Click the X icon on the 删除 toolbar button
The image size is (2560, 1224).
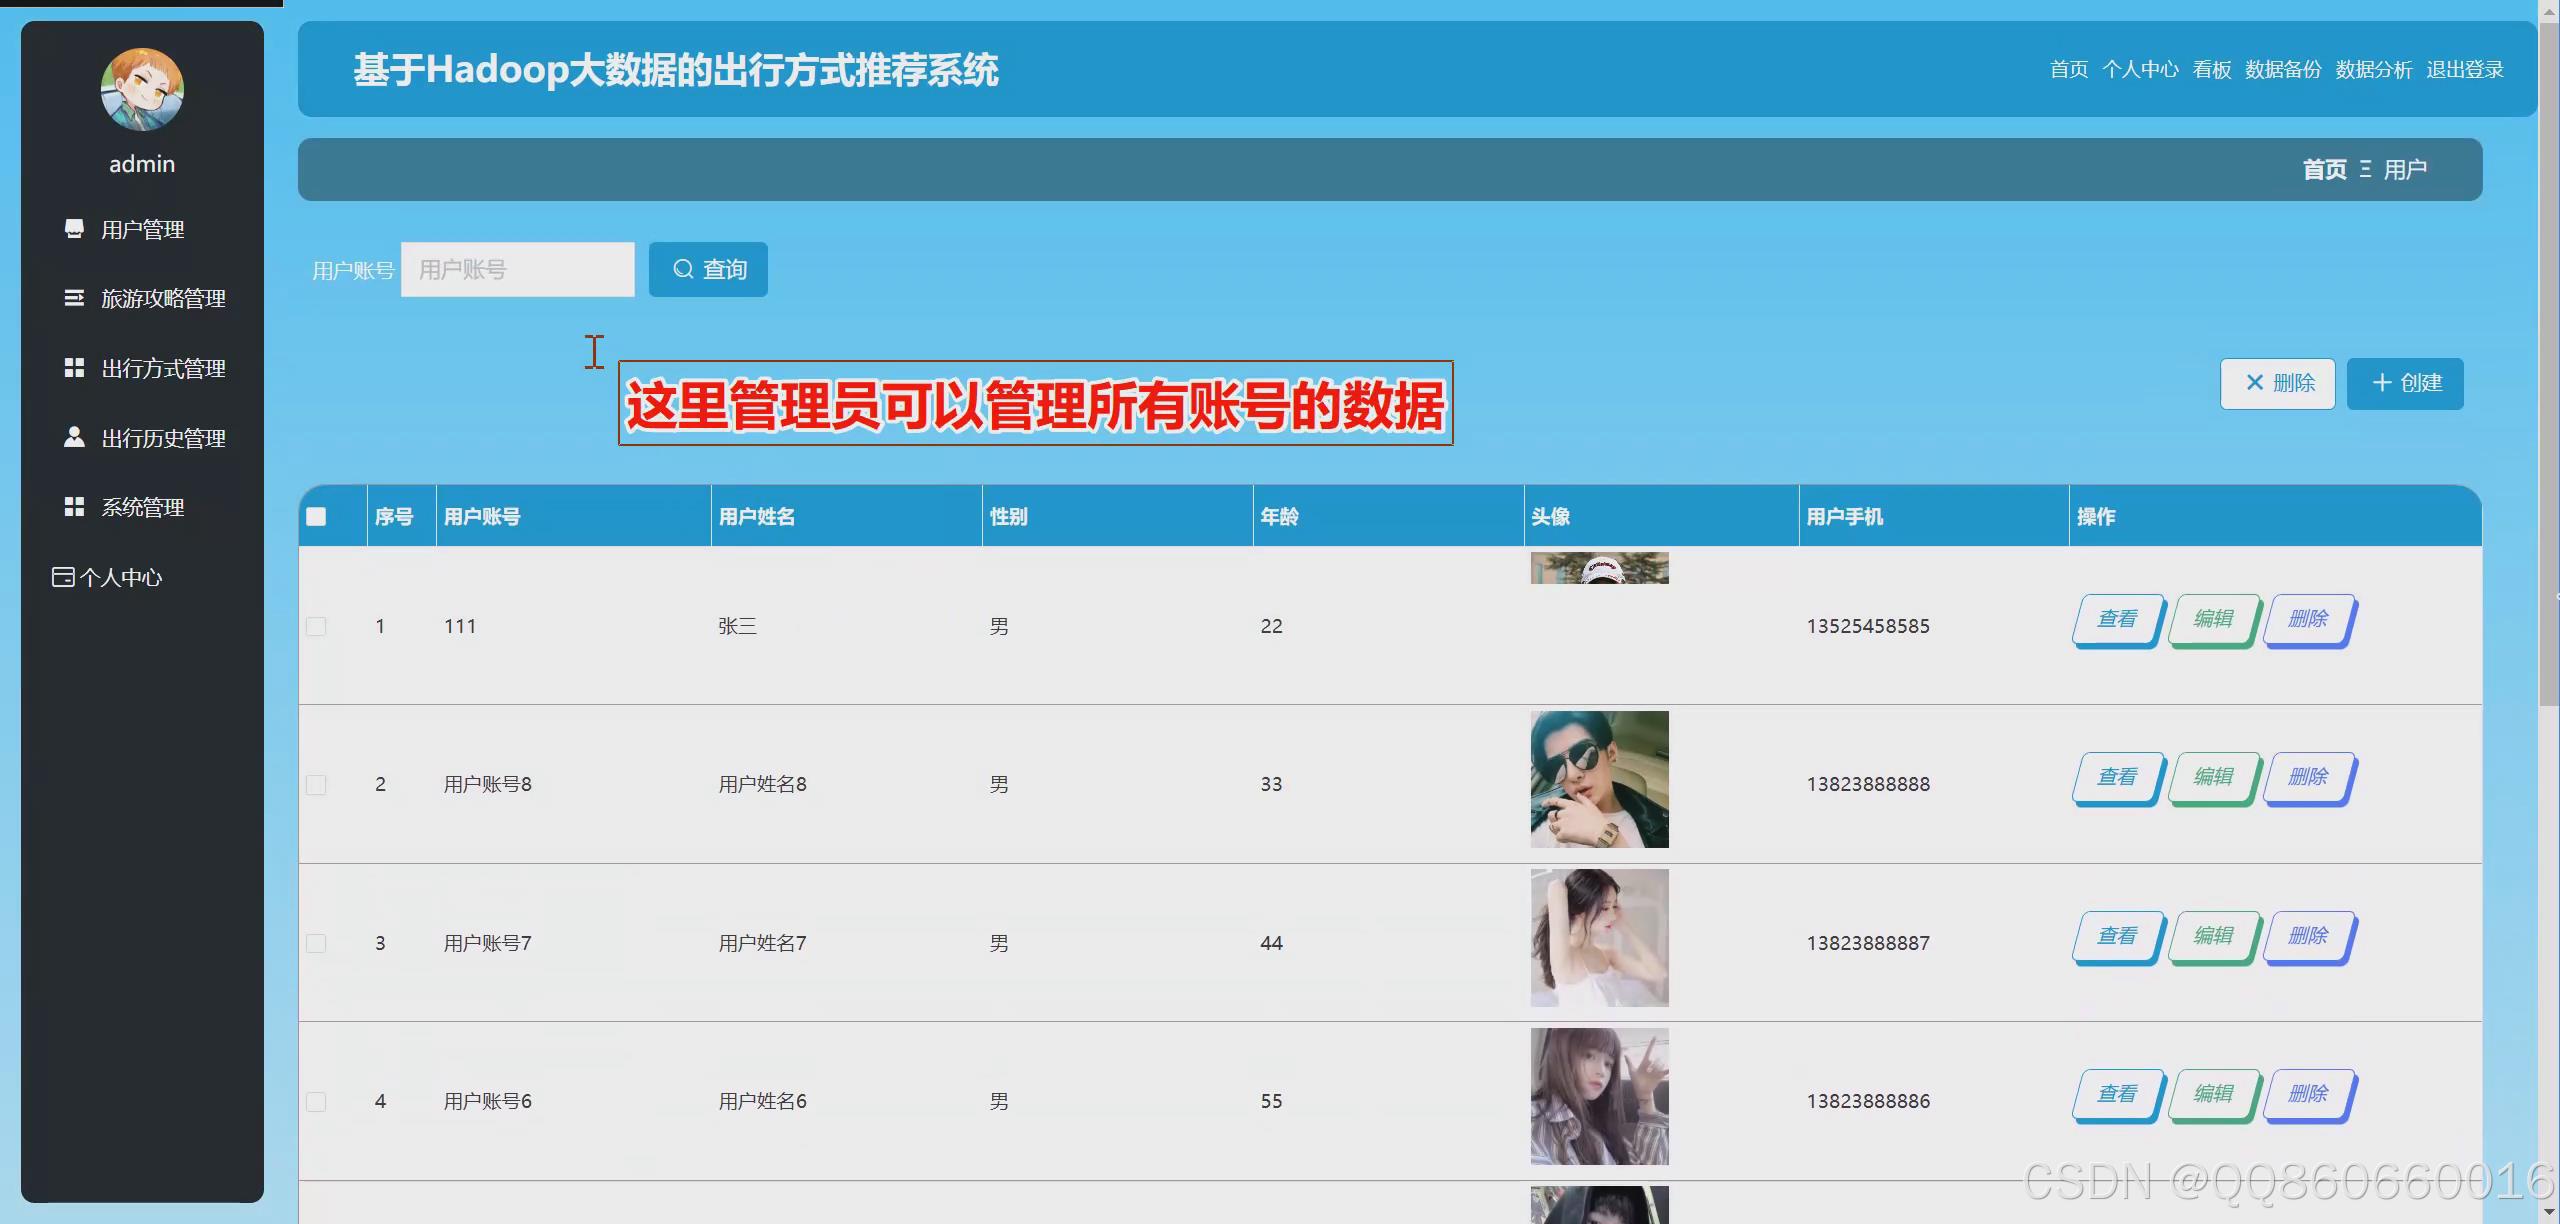coord(2254,383)
